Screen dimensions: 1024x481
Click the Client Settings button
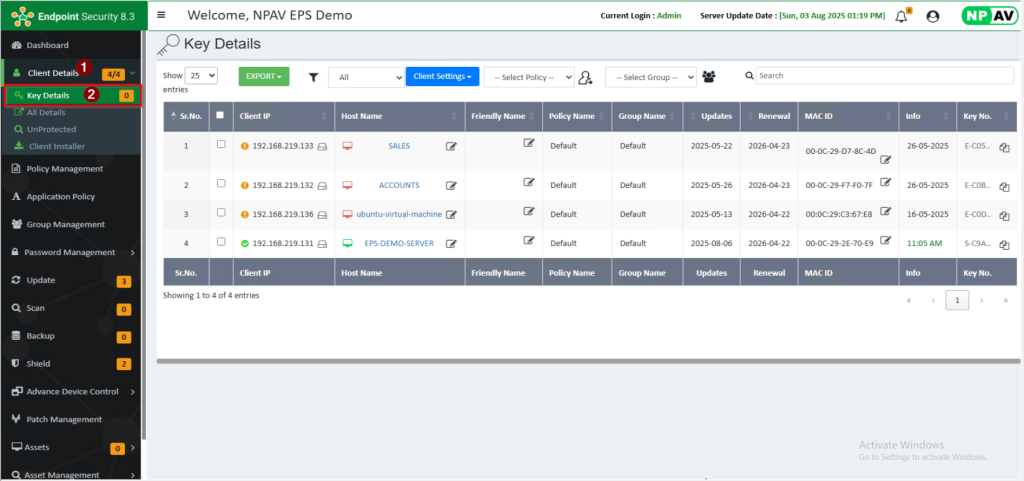coord(442,76)
